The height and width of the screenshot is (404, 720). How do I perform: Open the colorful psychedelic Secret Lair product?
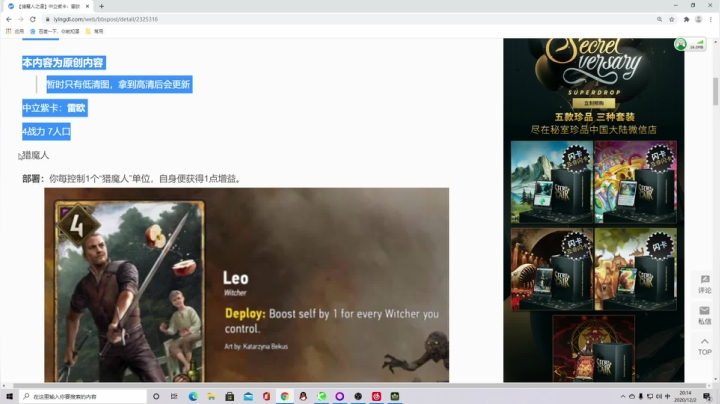coord(636,182)
